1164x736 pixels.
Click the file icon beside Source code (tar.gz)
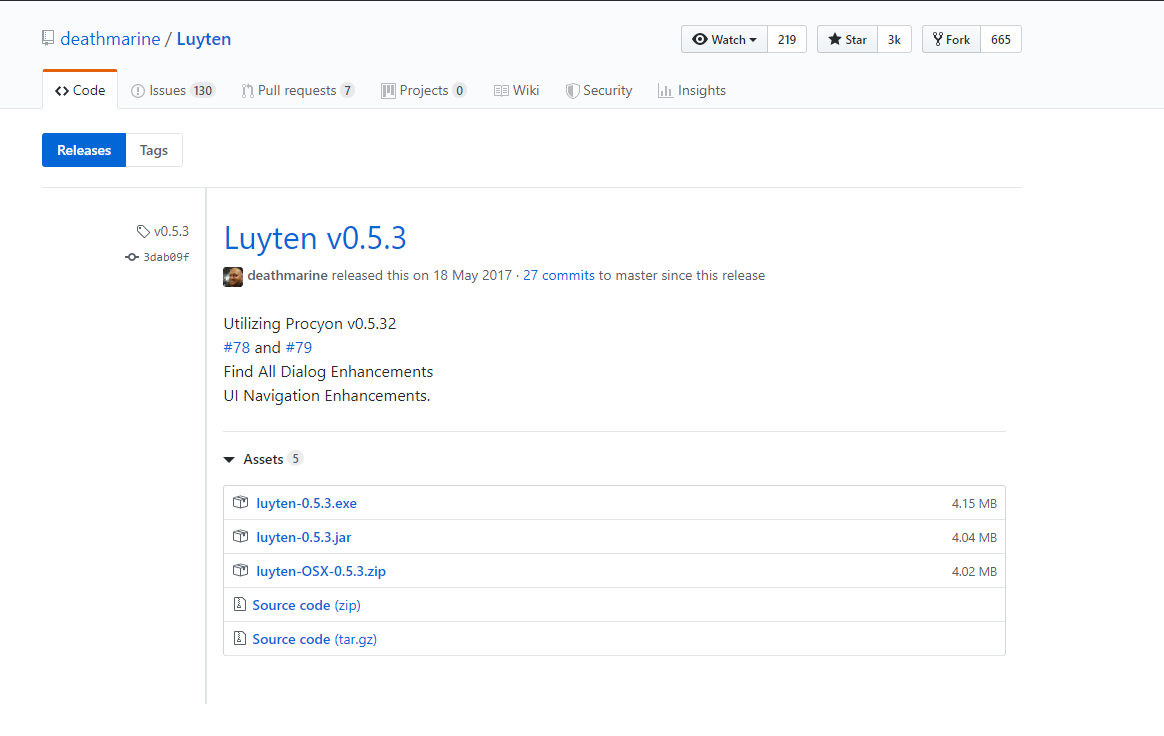(240, 638)
